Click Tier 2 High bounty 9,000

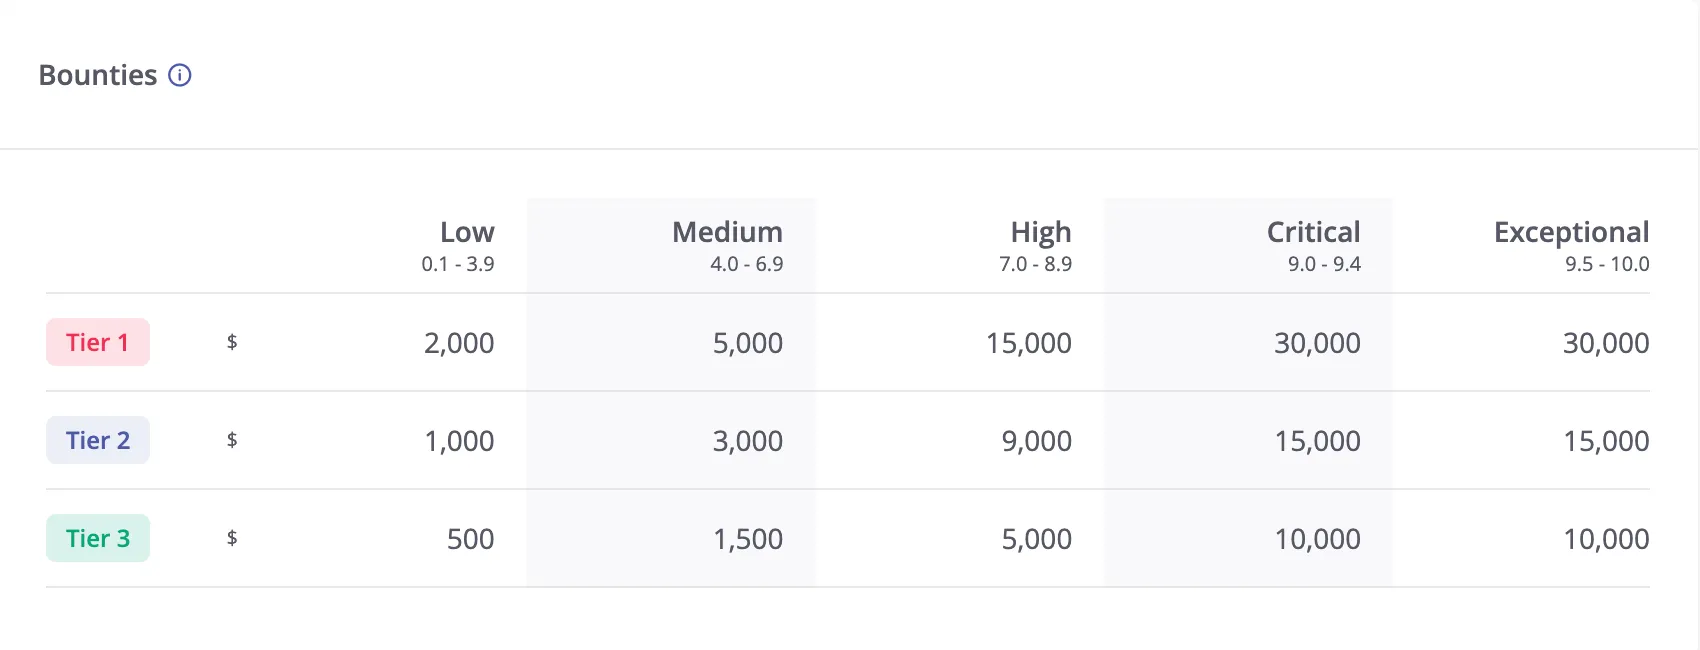coord(1036,441)
